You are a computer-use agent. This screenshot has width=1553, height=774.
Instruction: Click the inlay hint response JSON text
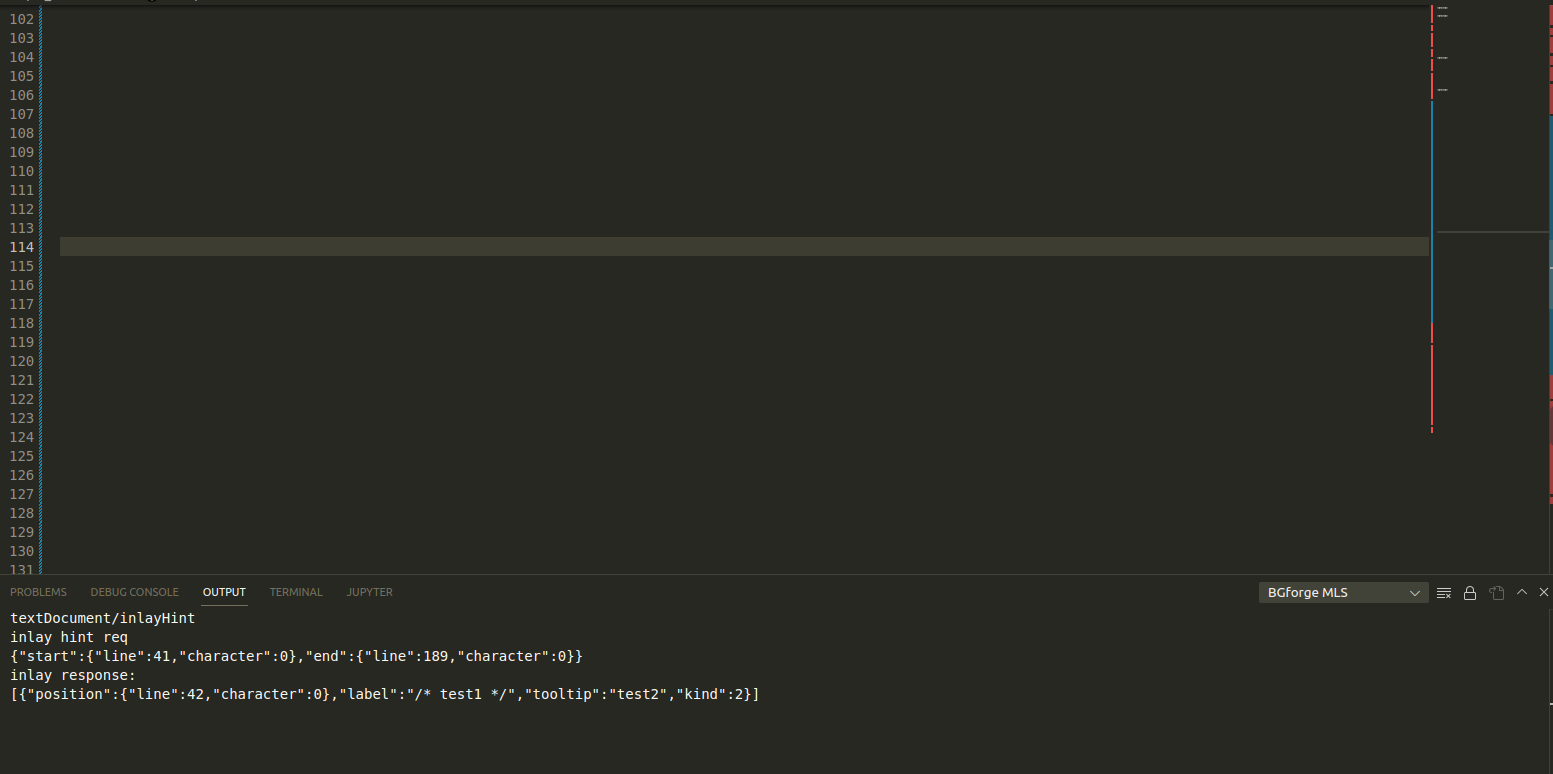click(385, 693)
